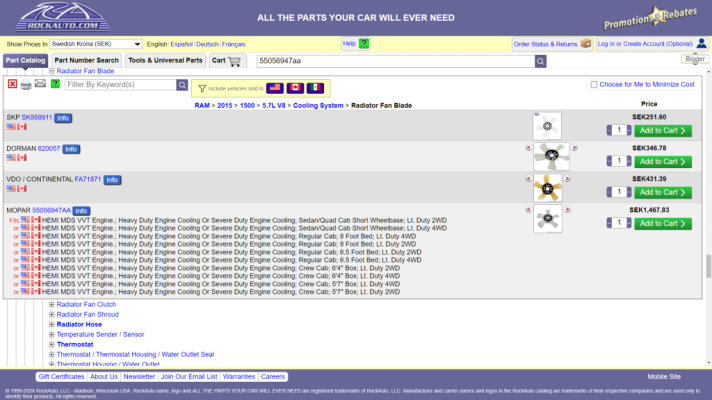Image resolution: width=712 pixels, height=400 pixels.
Task: Add DORMAN 620057 to cart
Action: (x=663, y=162)
